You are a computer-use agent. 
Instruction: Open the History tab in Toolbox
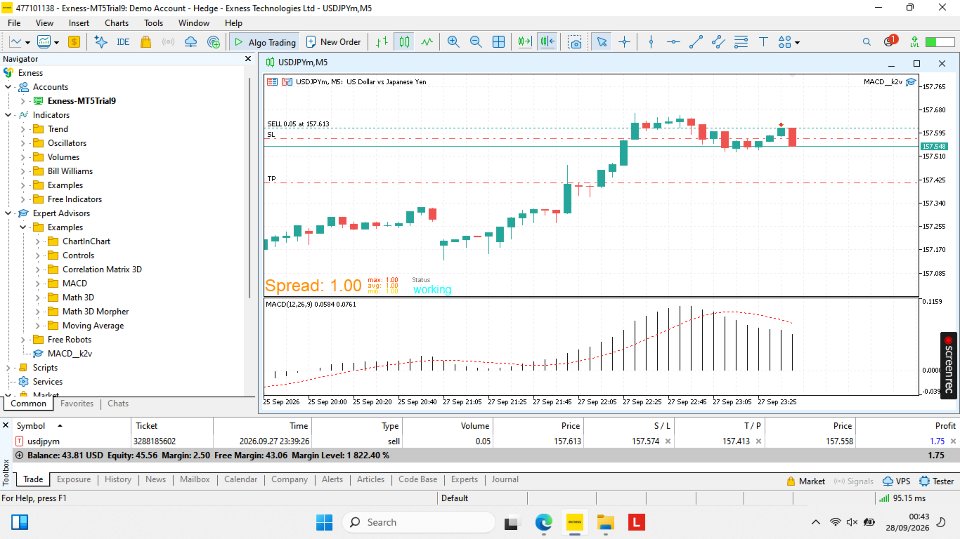click(118, 480)
